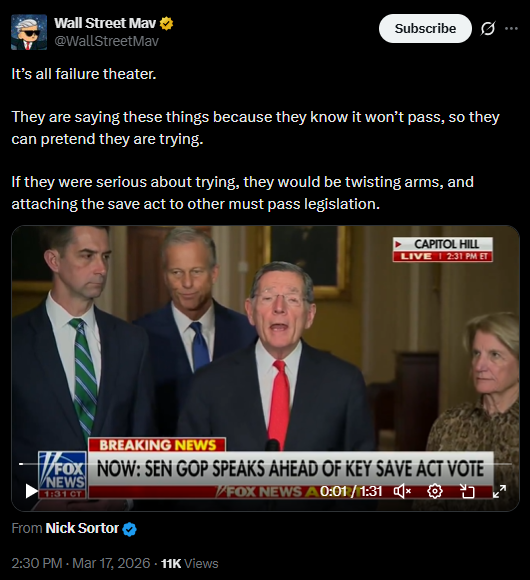Click the @WallStreetMav handle
Screen dimensions: 530x580
pos(107,41)
